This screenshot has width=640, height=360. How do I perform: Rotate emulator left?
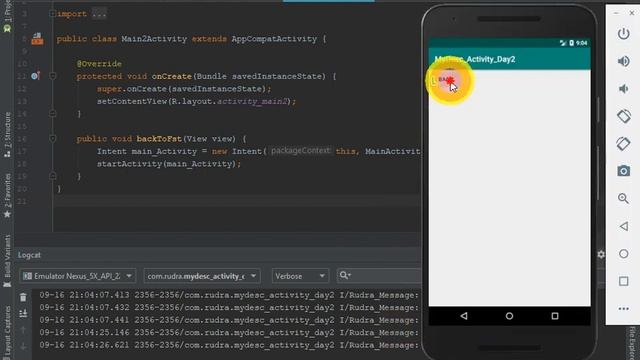click(623, 116)
